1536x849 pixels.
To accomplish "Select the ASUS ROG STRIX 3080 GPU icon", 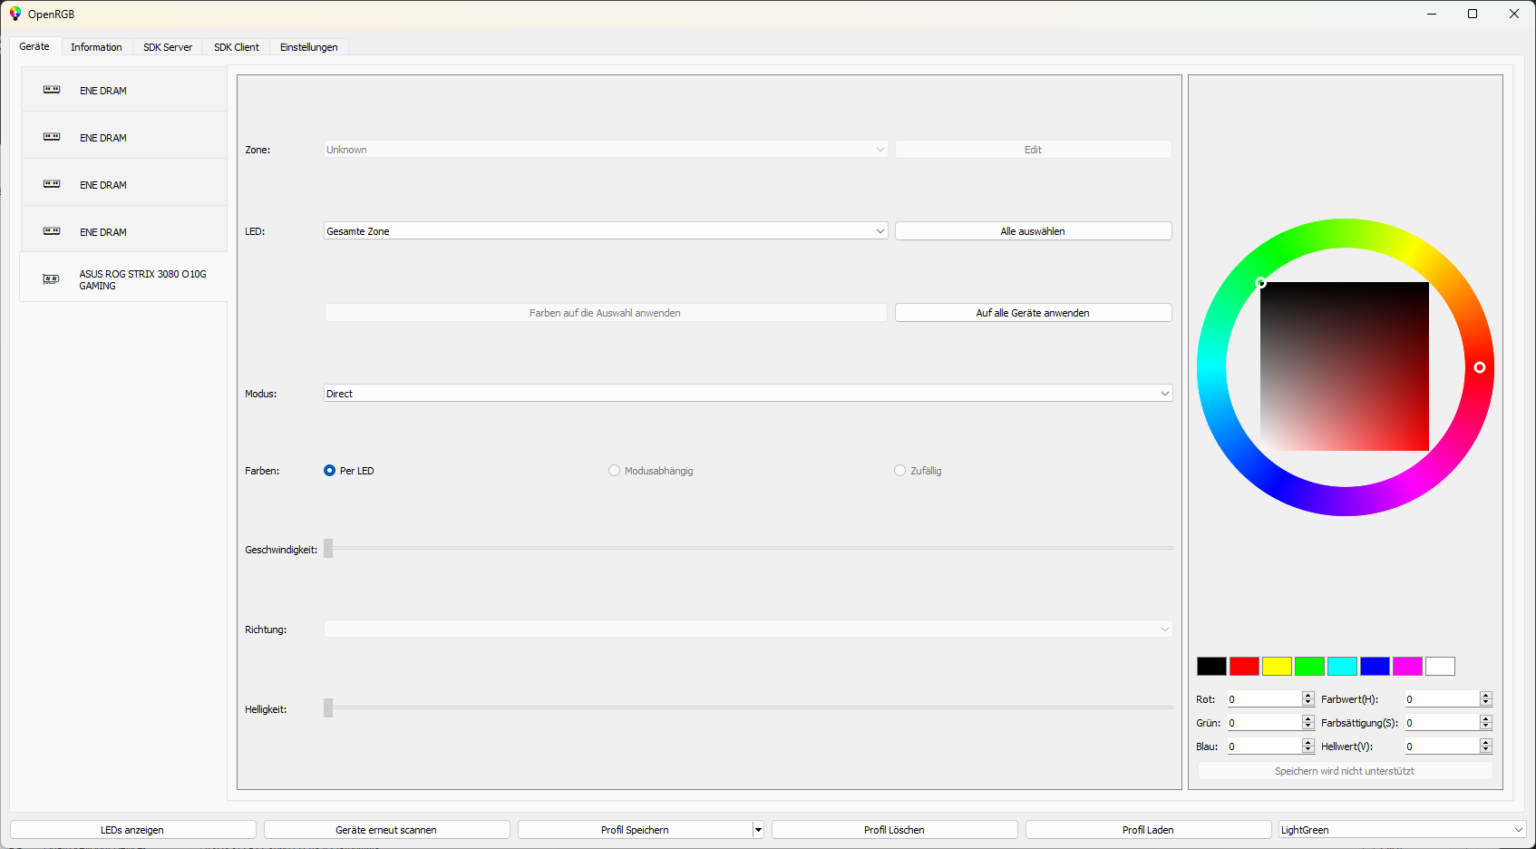I will click(x=51, y=279).
